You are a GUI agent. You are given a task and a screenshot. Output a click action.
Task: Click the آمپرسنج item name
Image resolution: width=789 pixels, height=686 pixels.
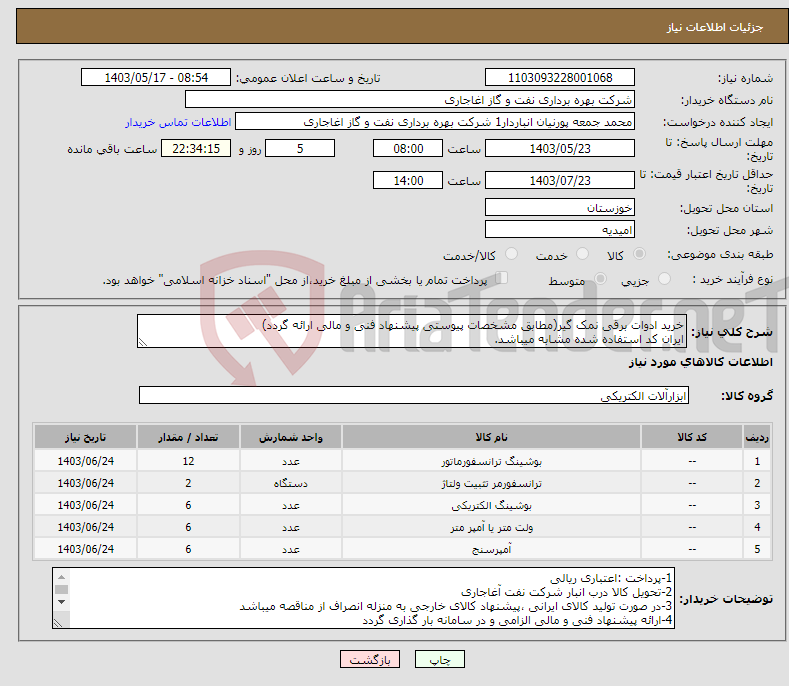491,549
